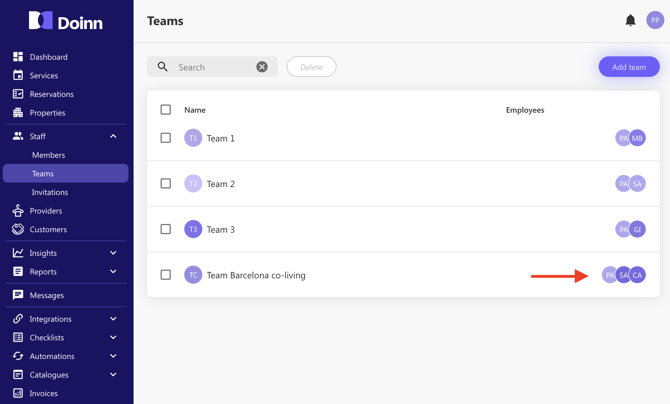Expand the Insights chevron
Image resolution: width=670 pixels, height=404 pixels.
tap(113, 253)
